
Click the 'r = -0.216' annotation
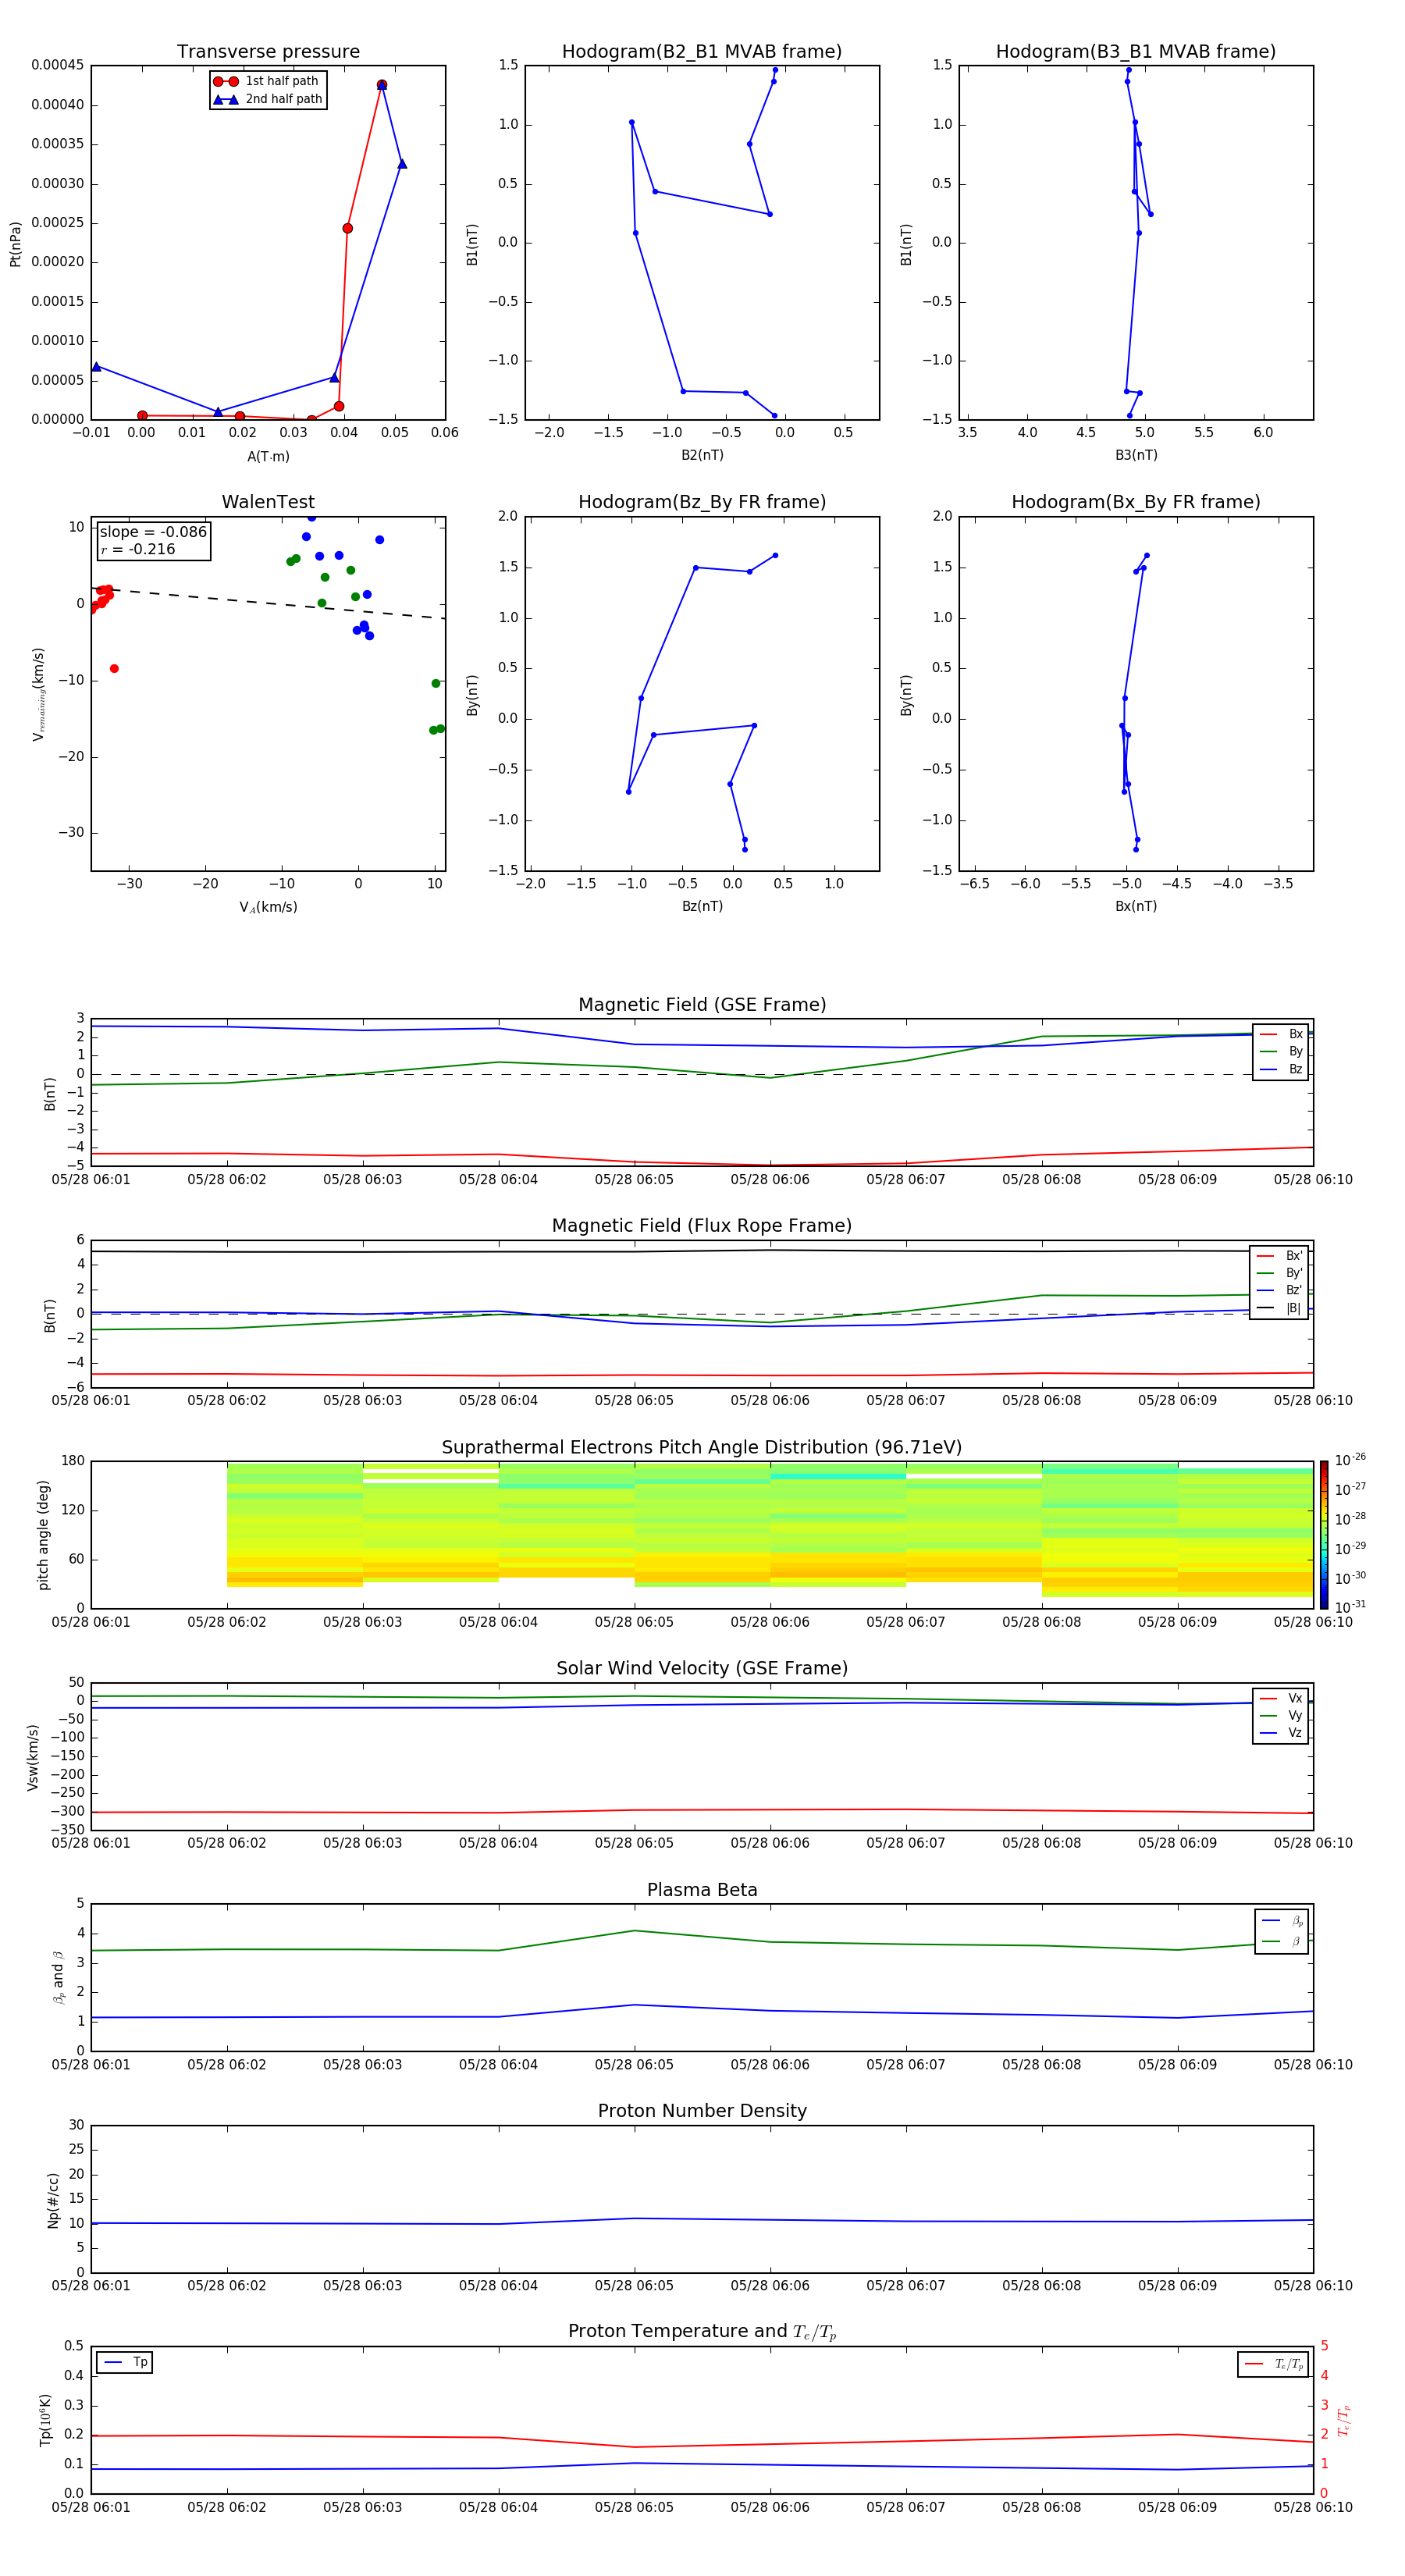(x=138, y=549)
